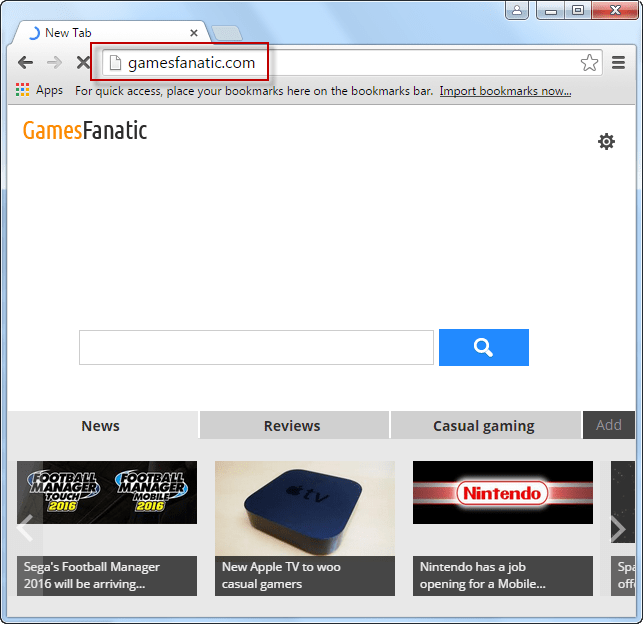
Task: Open the Chrome hamburger menu
Action: 618,63
